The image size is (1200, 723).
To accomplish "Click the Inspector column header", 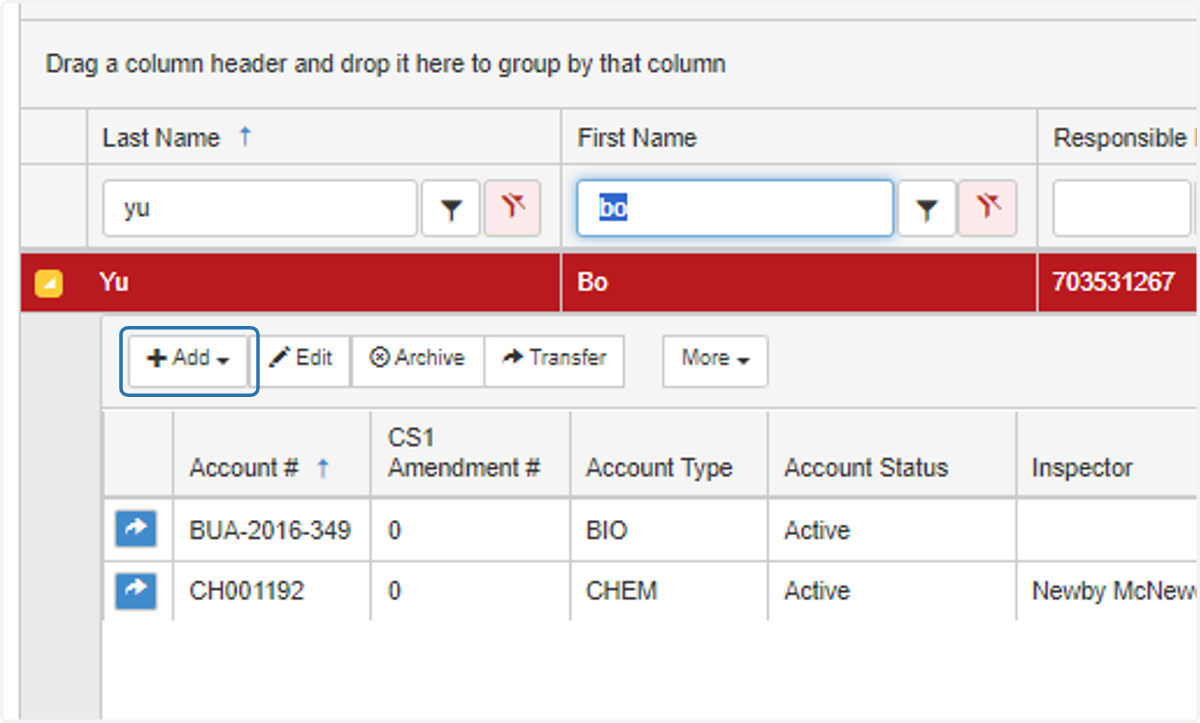I will [x=1107, y=453].
